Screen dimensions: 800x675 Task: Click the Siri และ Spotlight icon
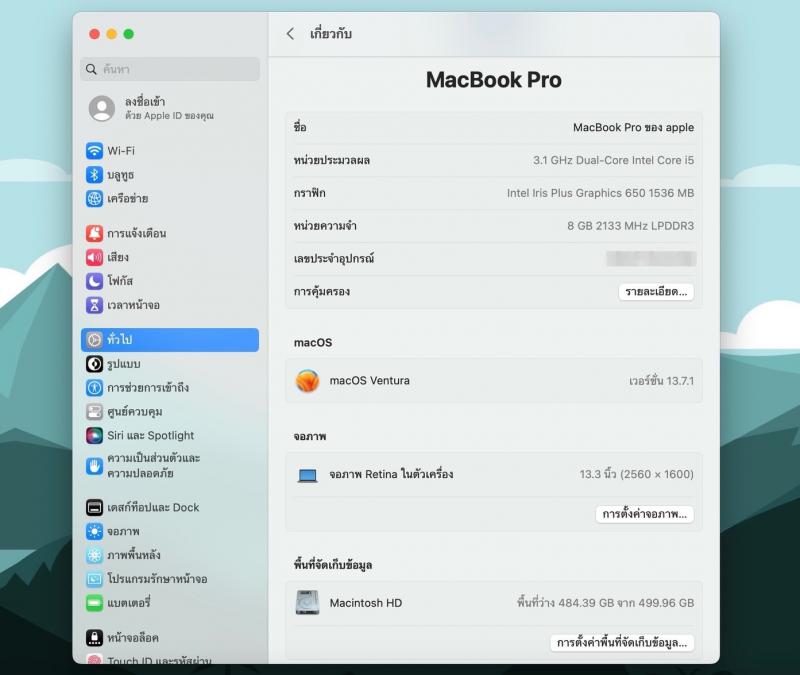pyautogui.click(x=94, y=436)
